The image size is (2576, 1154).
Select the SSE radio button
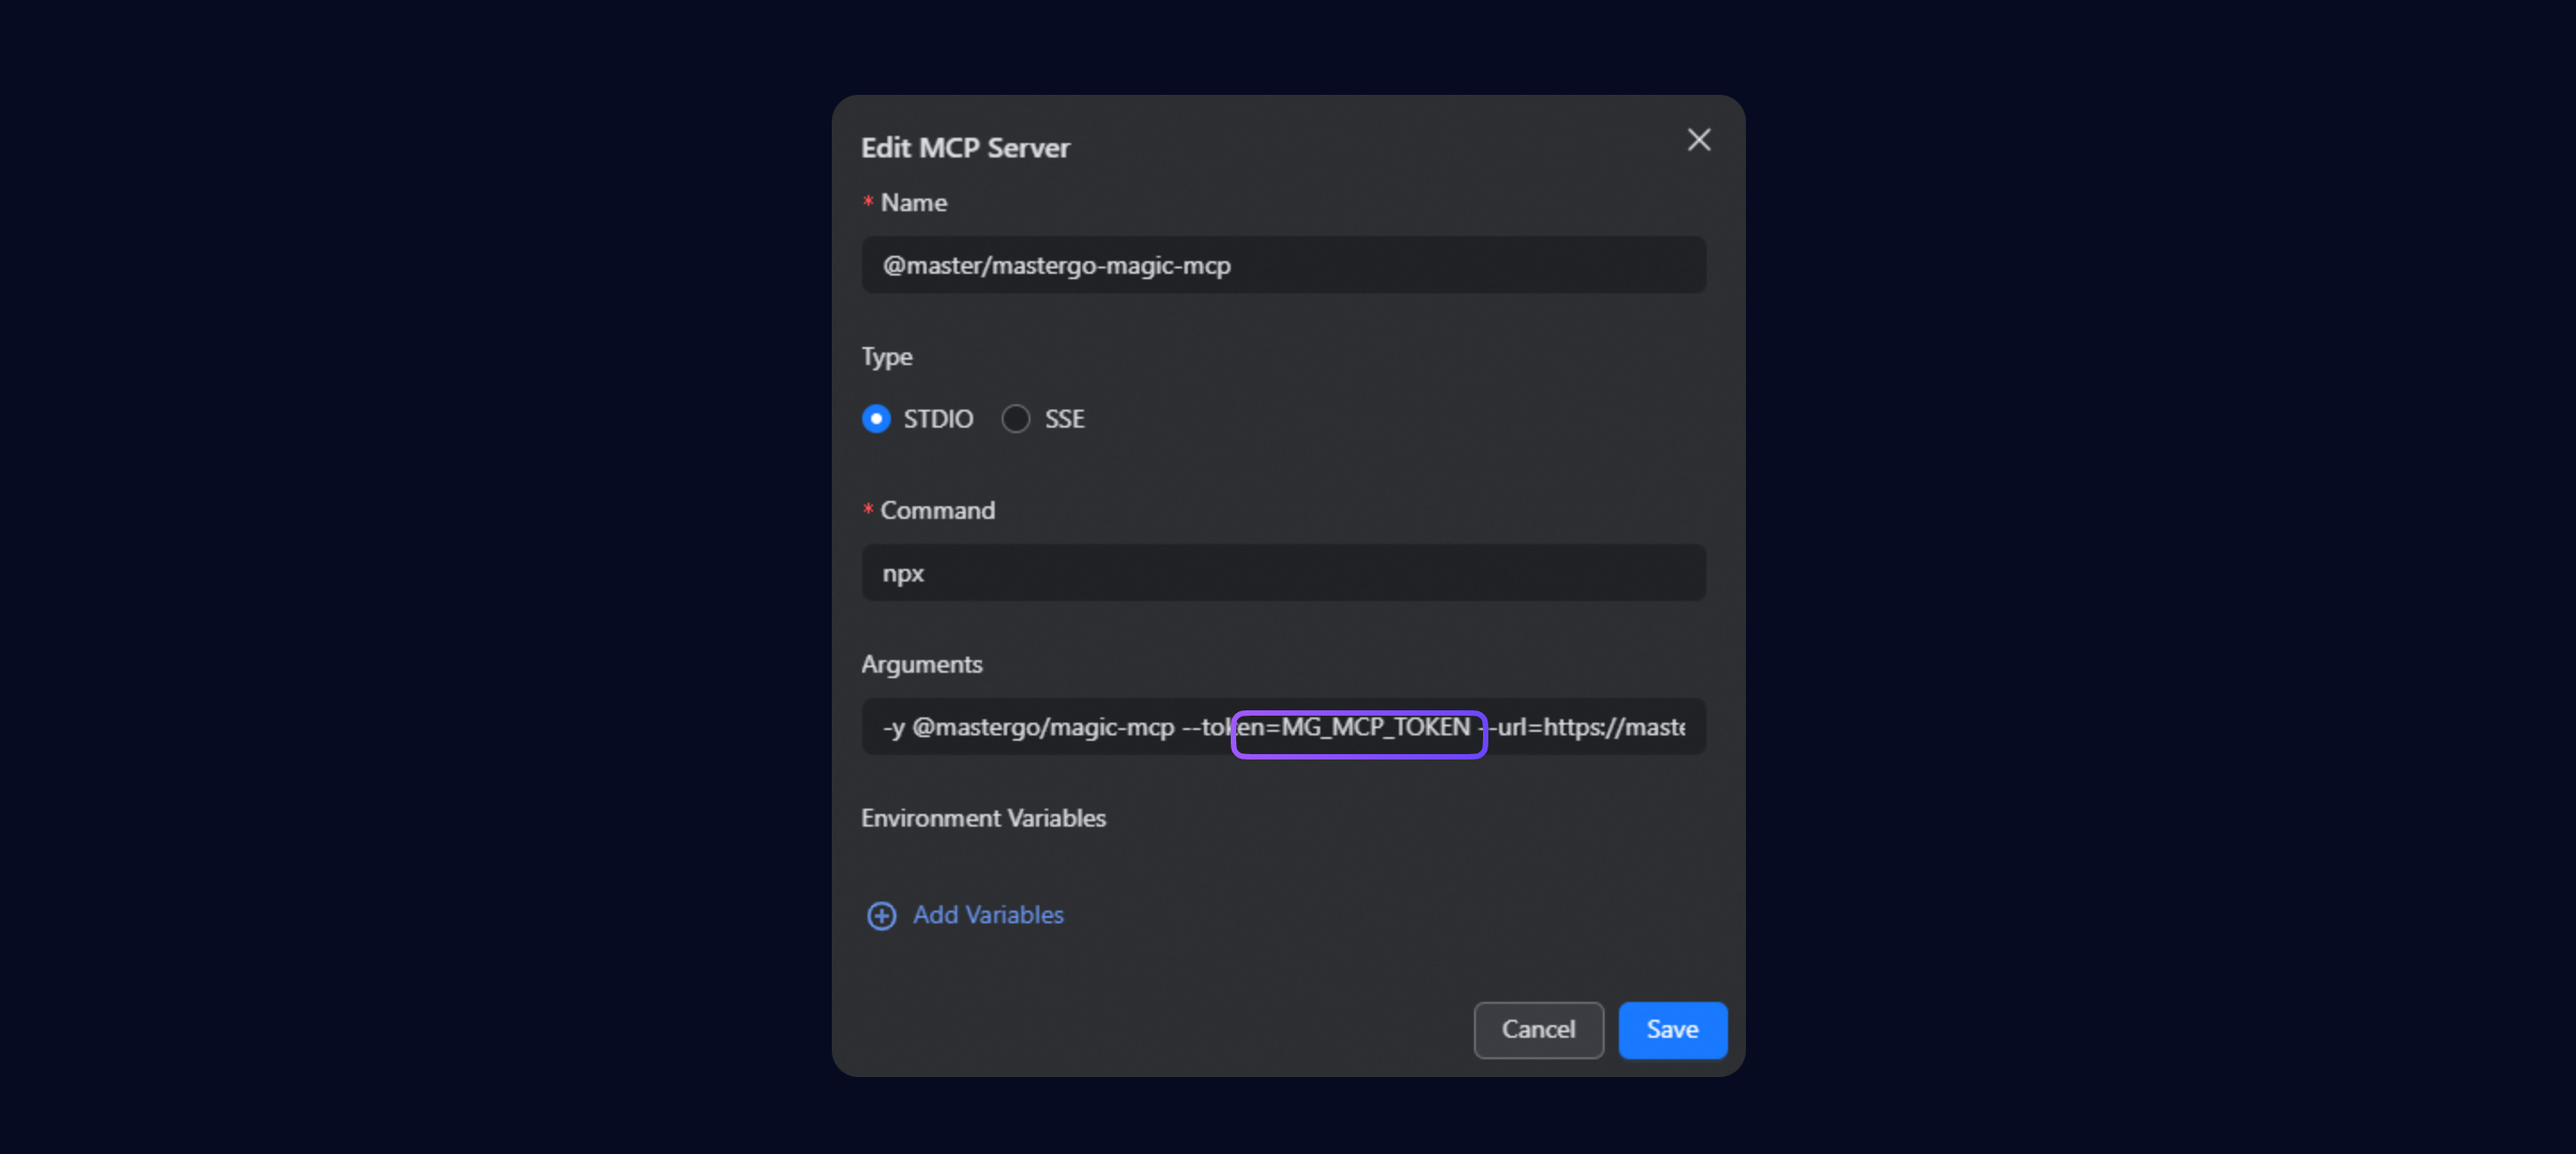(x=1015, y=418)
